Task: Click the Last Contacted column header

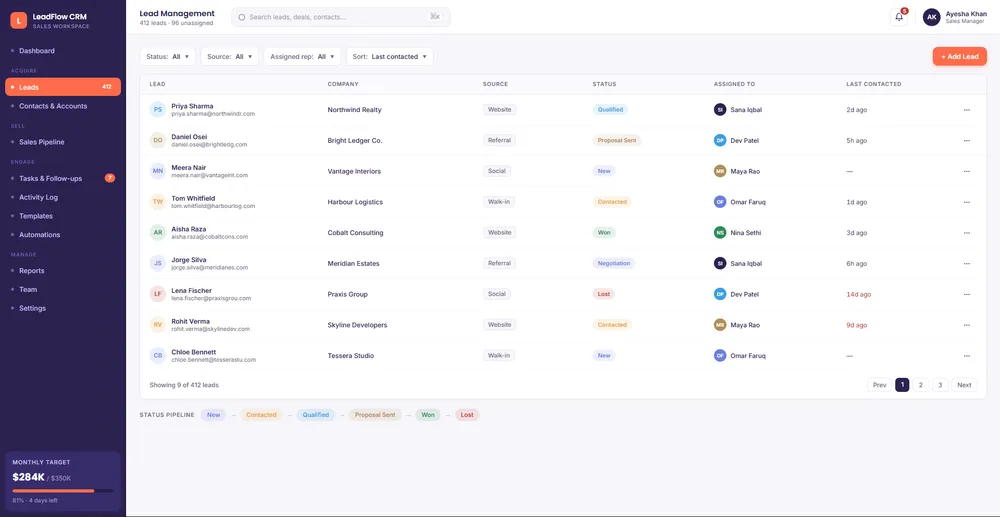Action: [x=873, y=84]
